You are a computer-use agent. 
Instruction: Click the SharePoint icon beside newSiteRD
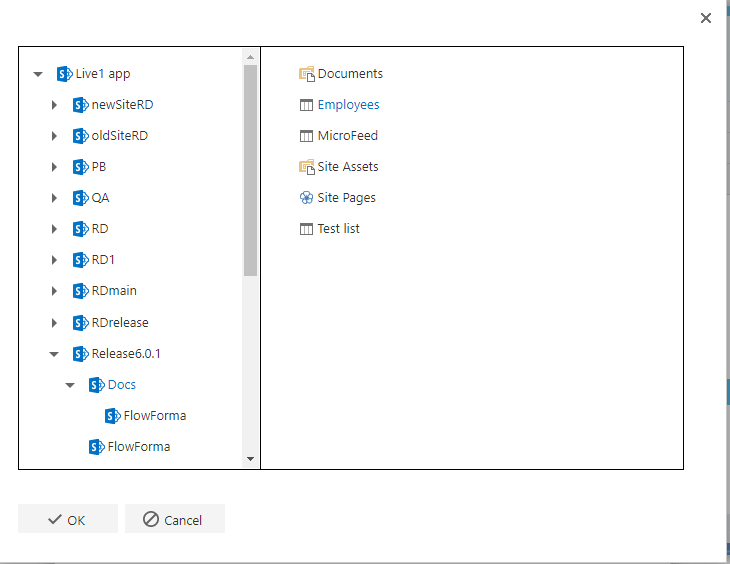(x=81, y=105)
